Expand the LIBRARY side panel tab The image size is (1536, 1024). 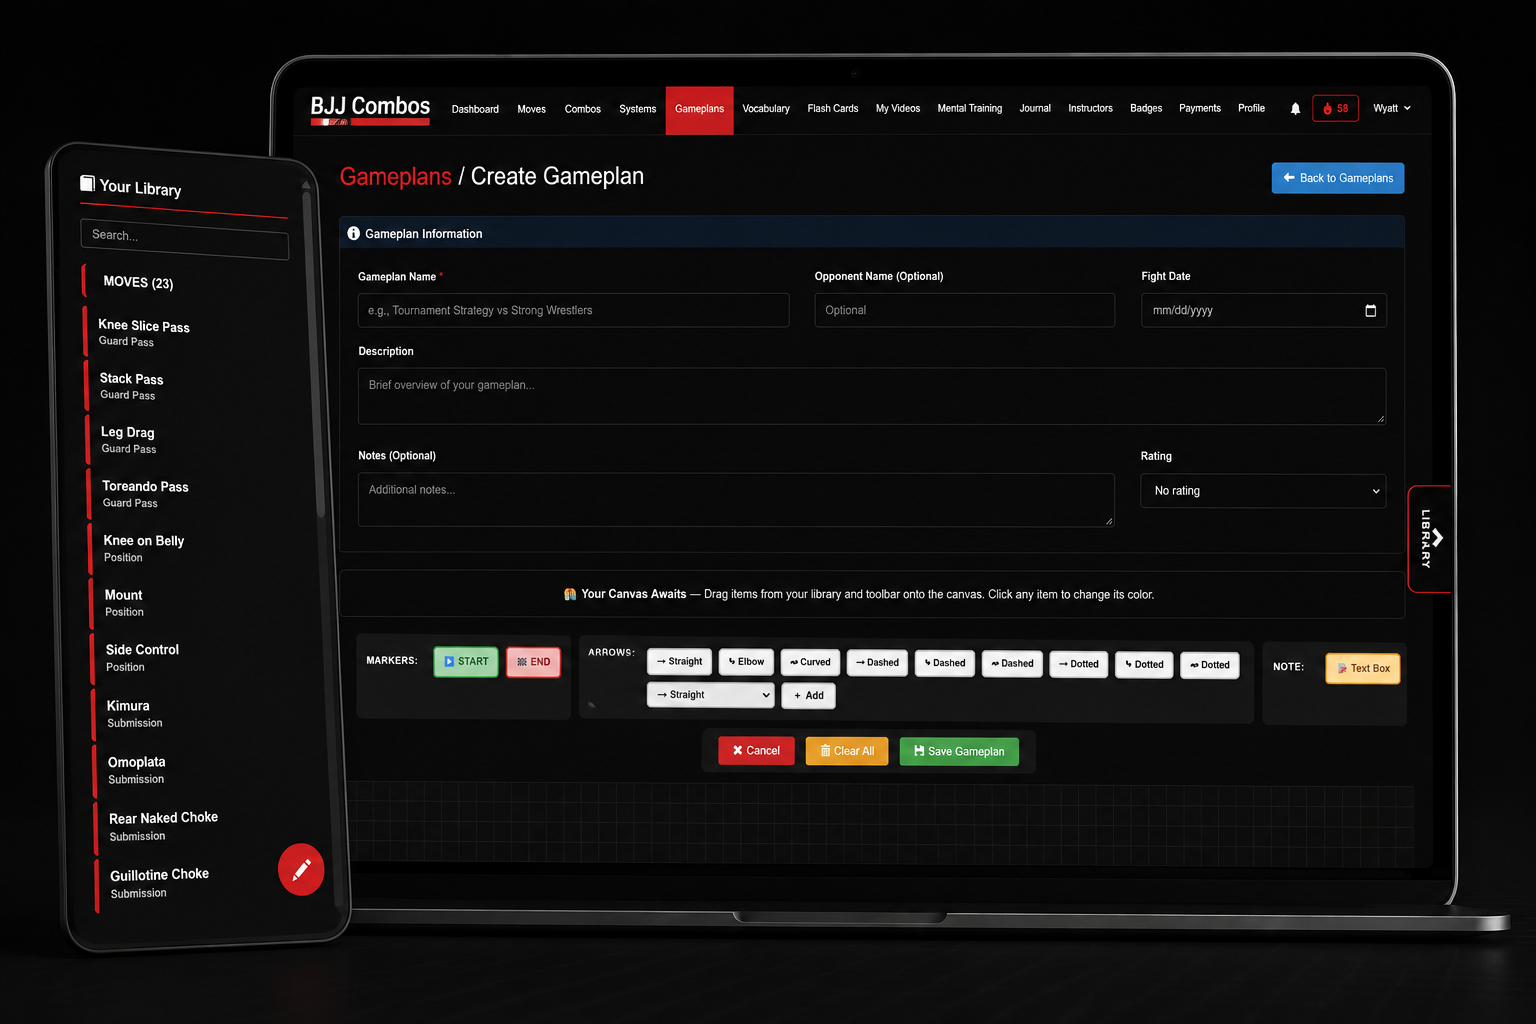[x=1429, y=539]
